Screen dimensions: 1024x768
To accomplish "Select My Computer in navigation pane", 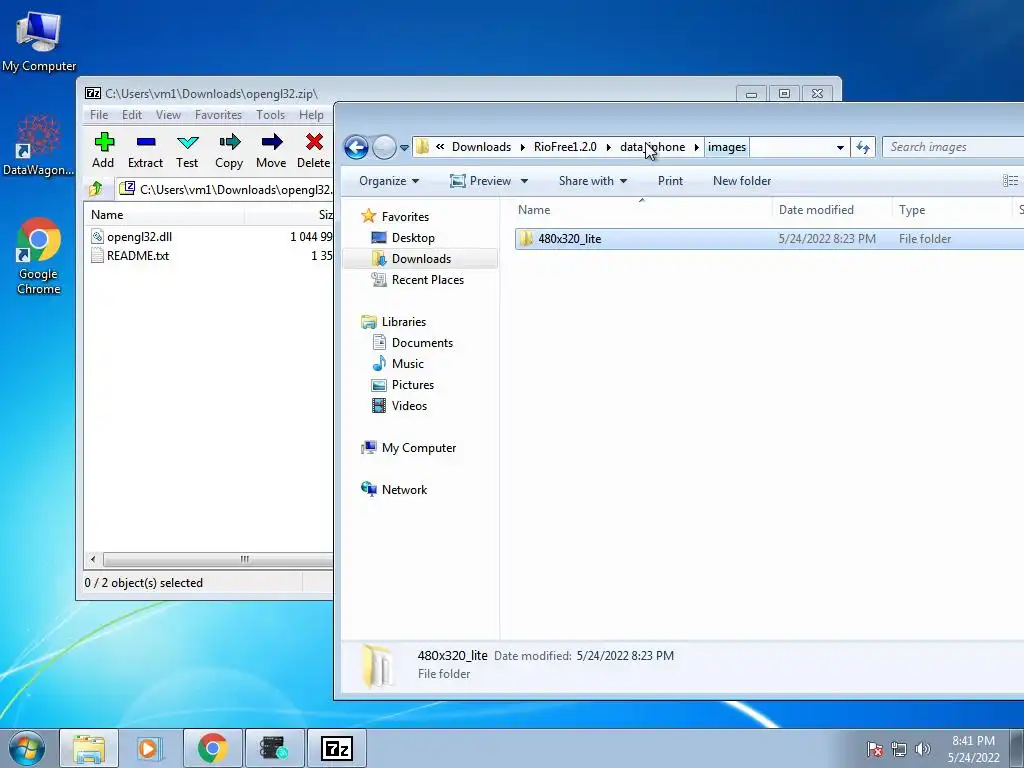I will coord(419,447).
